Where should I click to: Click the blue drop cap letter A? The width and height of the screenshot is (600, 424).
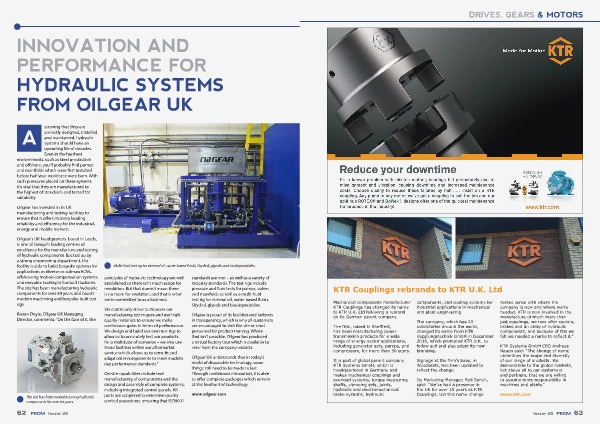pyautogui.click(x=29, y=138)
